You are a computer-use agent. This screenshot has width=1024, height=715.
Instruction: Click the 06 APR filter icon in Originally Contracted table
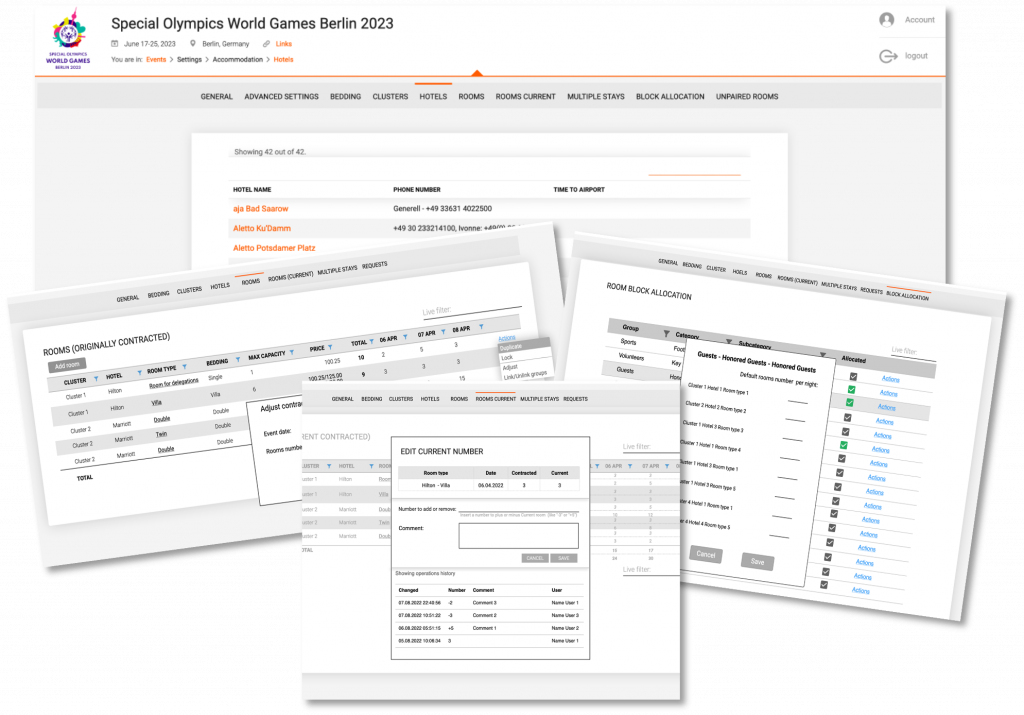(x=405, y=337)
